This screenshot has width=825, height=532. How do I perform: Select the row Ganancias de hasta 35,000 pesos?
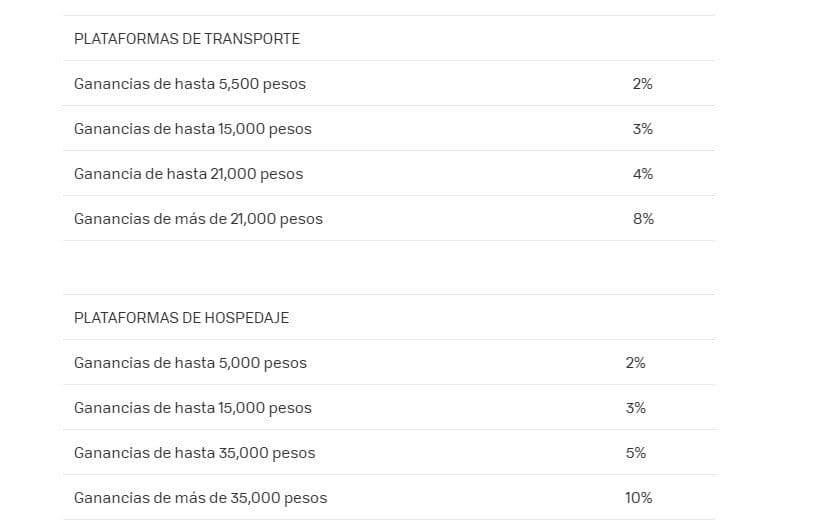pyautogui.click(x=389, y=453)
